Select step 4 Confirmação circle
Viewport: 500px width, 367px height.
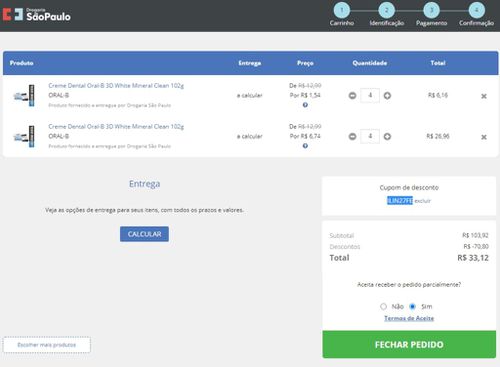click(476, 10)
